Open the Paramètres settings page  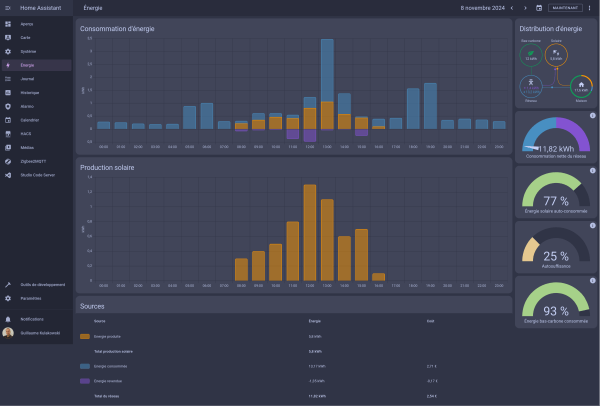[29, 298]
